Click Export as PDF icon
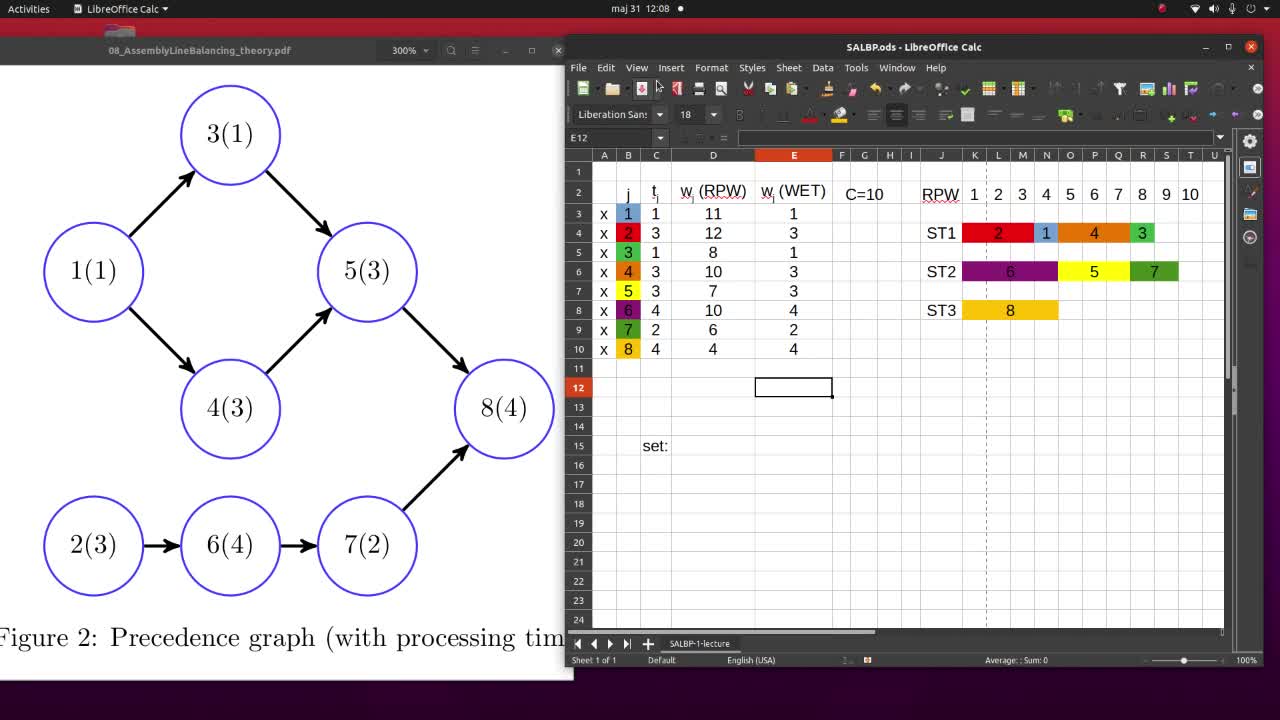The image size is (1280, 720). pyautogui.click(x=677, y=89)
